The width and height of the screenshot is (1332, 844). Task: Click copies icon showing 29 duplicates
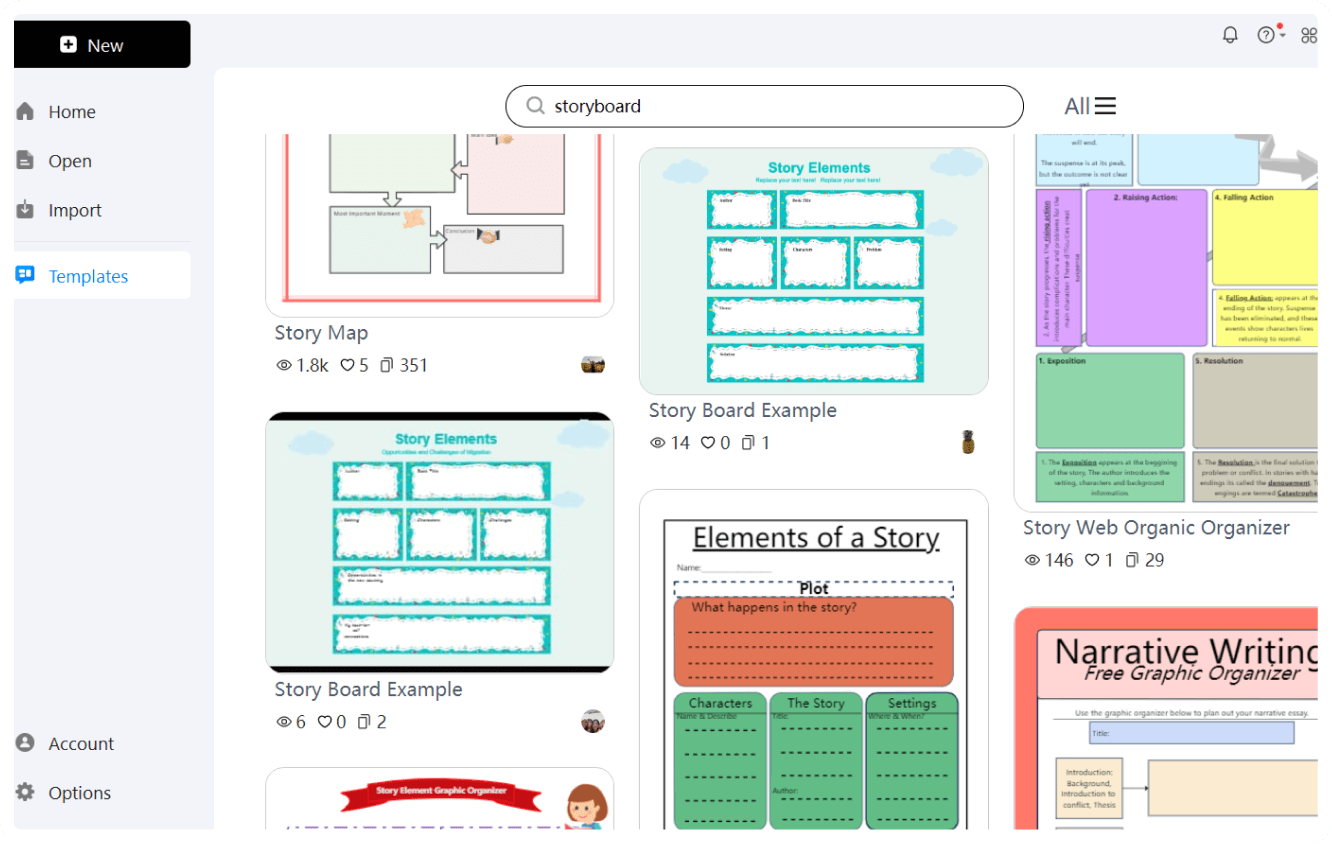pos(1132,560)
